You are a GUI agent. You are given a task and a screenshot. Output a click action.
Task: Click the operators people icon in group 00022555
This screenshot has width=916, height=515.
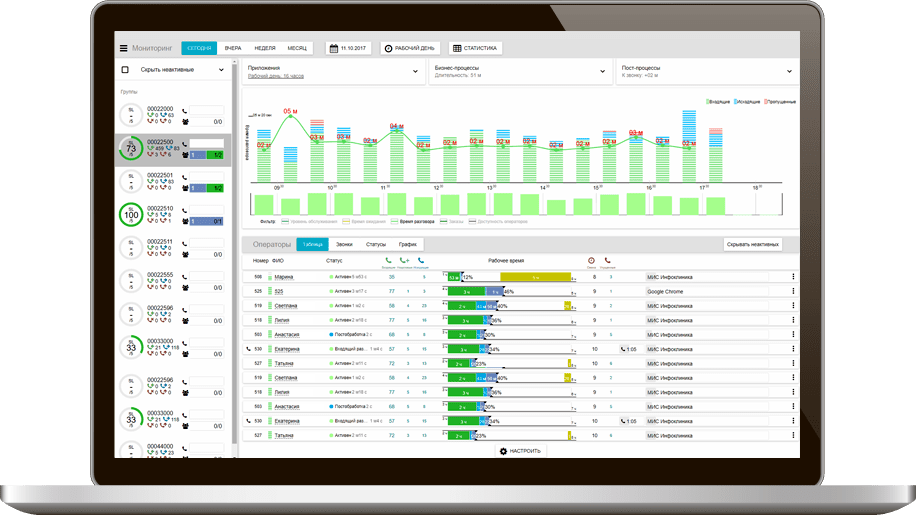pyautogui.click(x=185, y=288)
